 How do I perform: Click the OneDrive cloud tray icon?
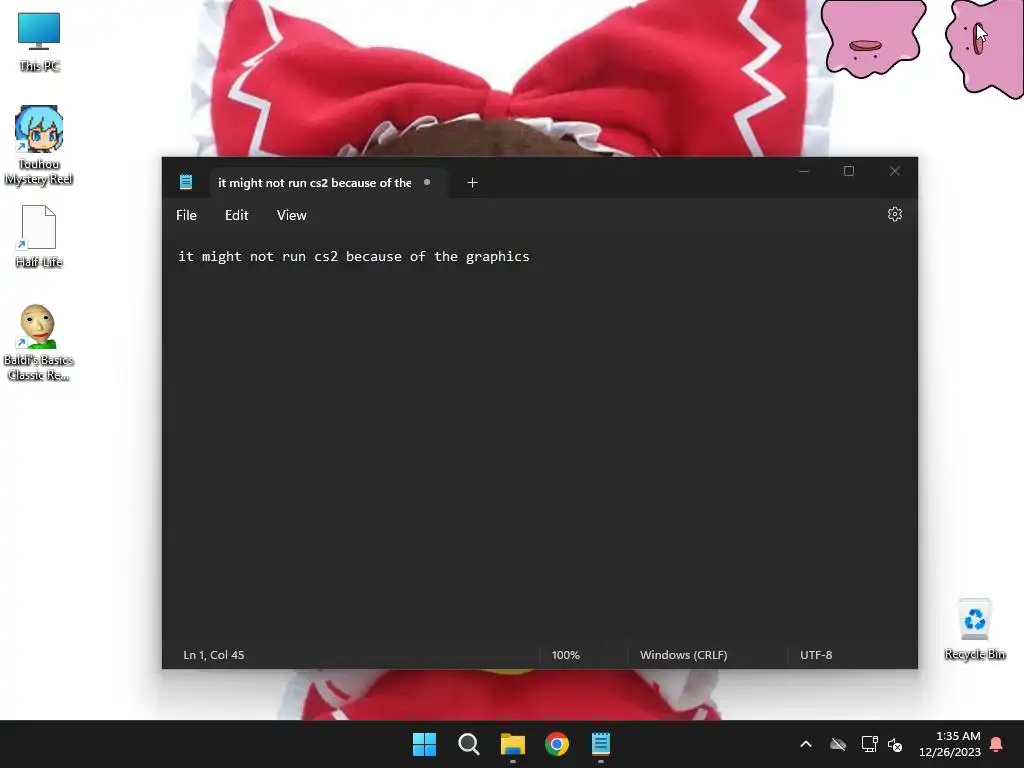point(838,744)
